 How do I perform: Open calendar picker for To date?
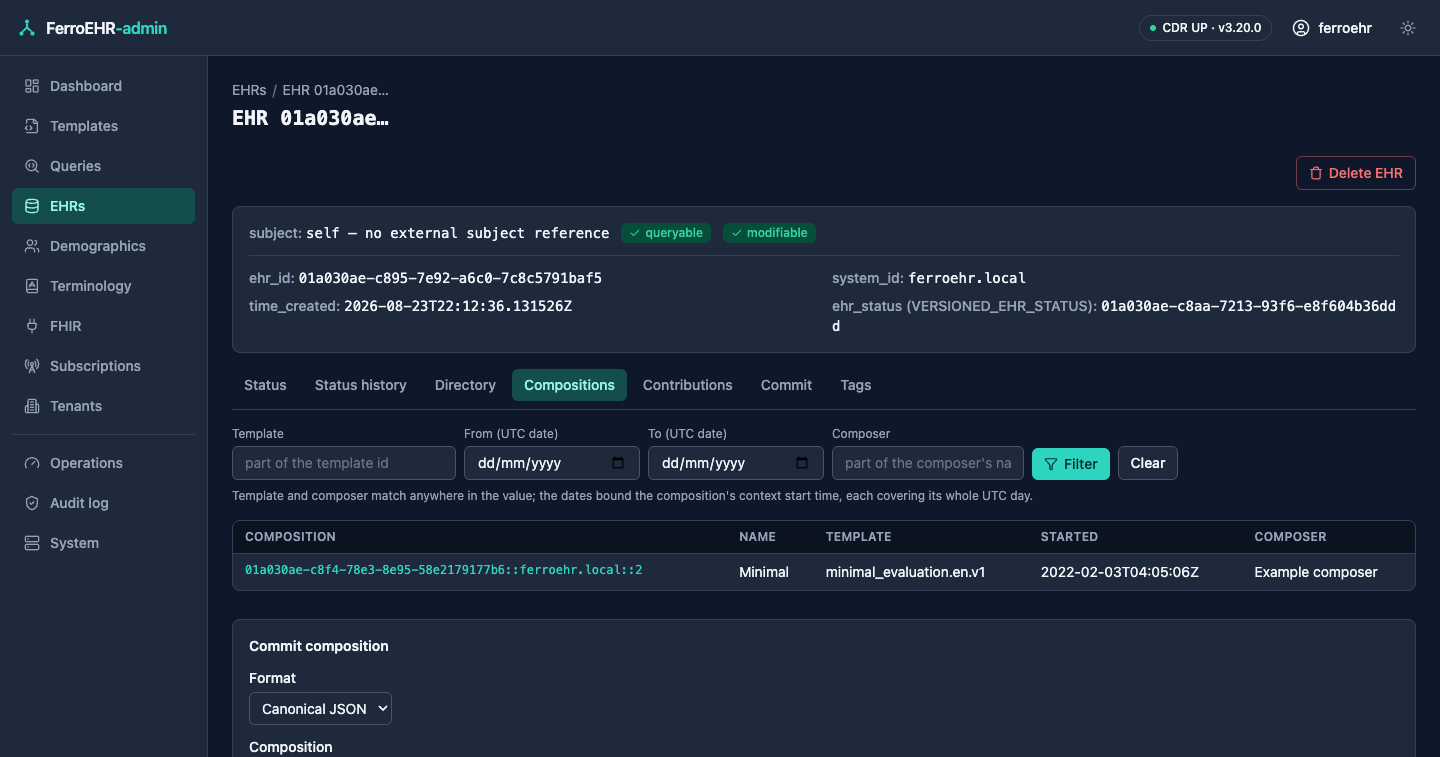point(802,463)
